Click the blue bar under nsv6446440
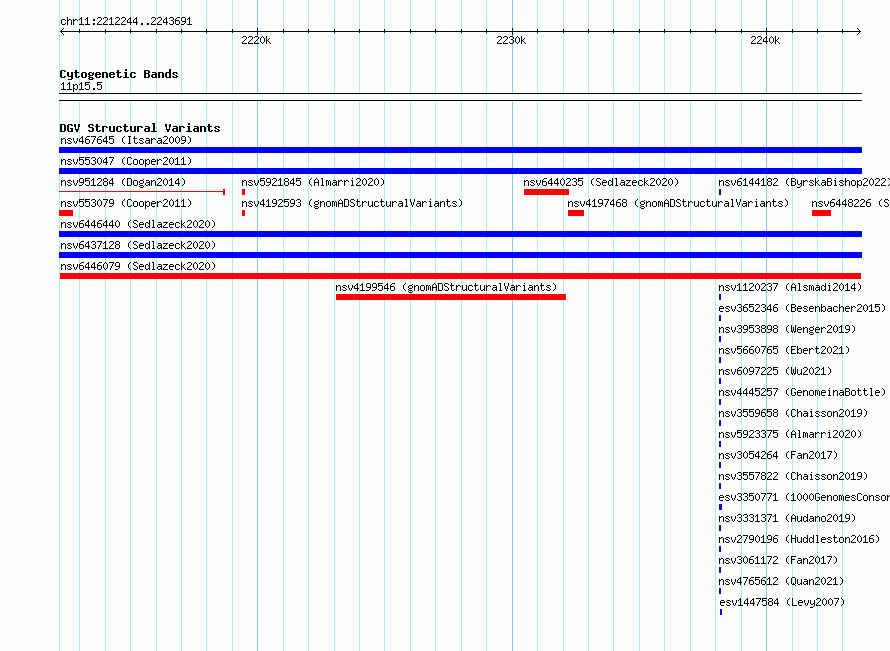The width and height of the screenshot is (890, 651). pos(460,234)
